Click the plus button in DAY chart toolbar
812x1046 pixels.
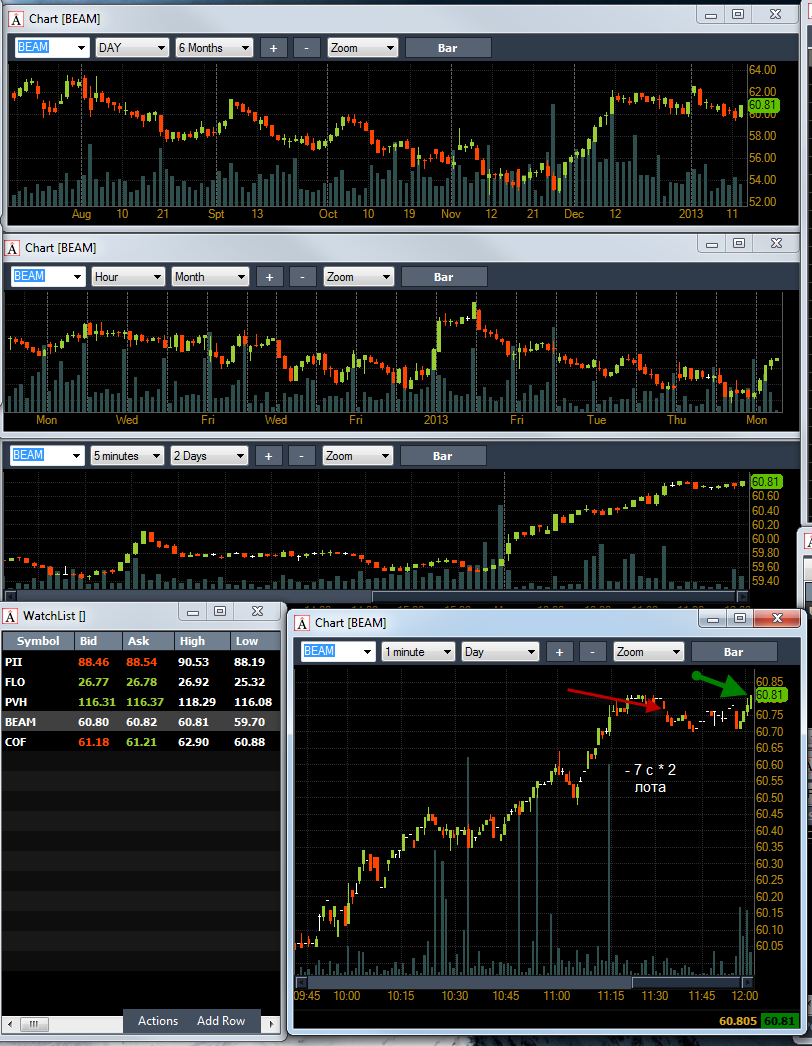[x=274, y=48]
